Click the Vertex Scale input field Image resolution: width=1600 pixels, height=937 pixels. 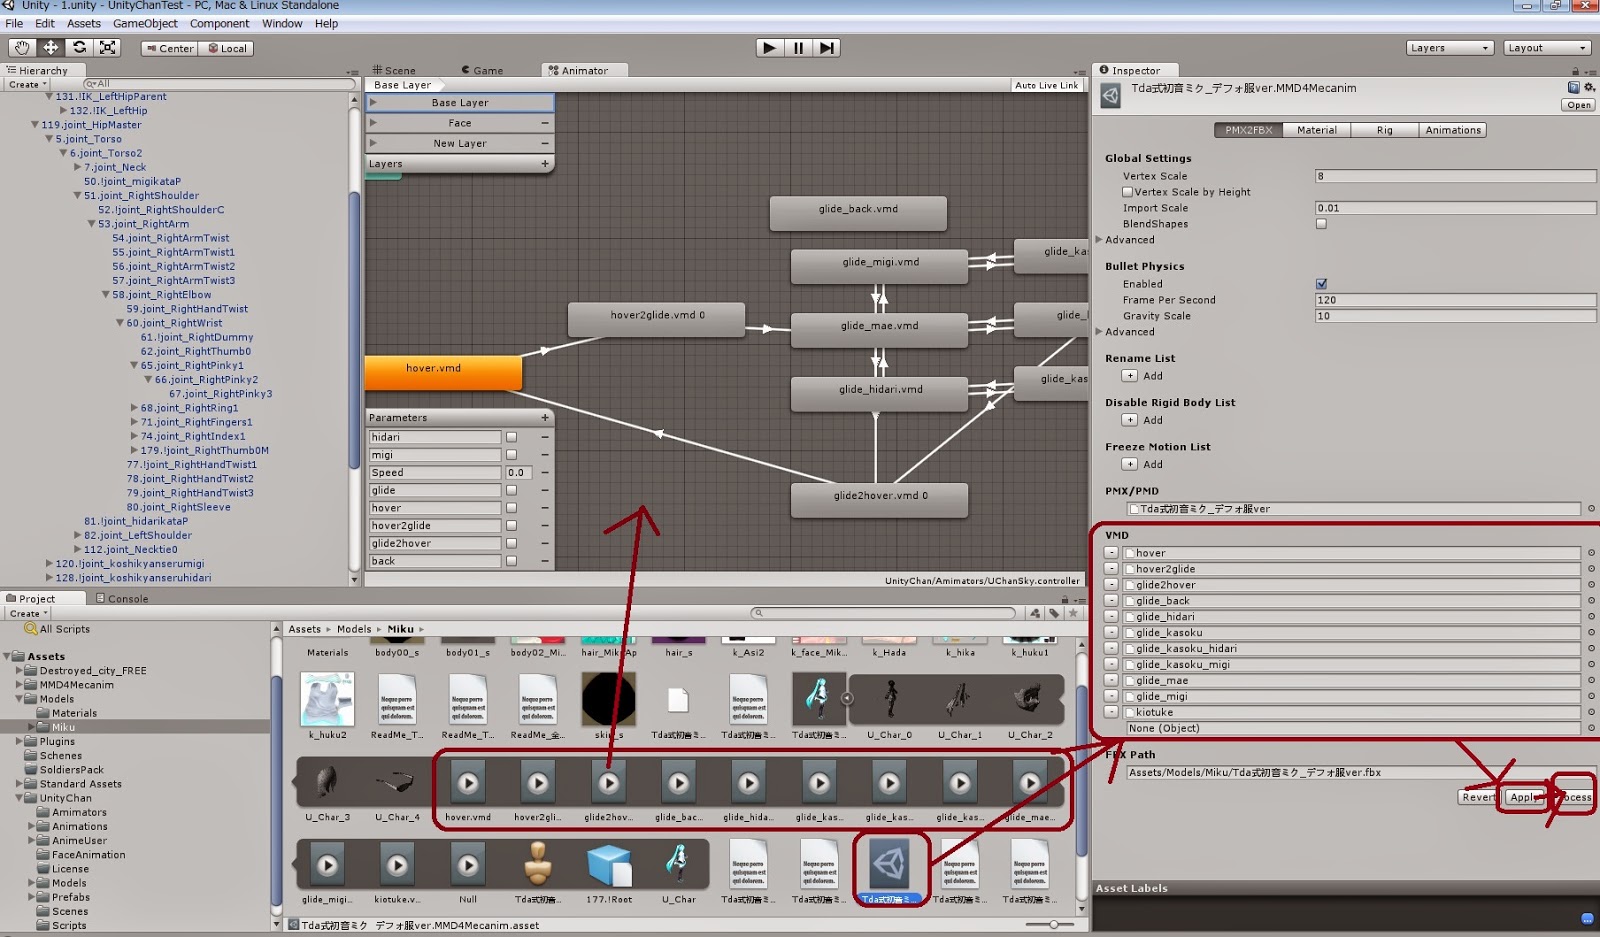tap(1455, 176)
